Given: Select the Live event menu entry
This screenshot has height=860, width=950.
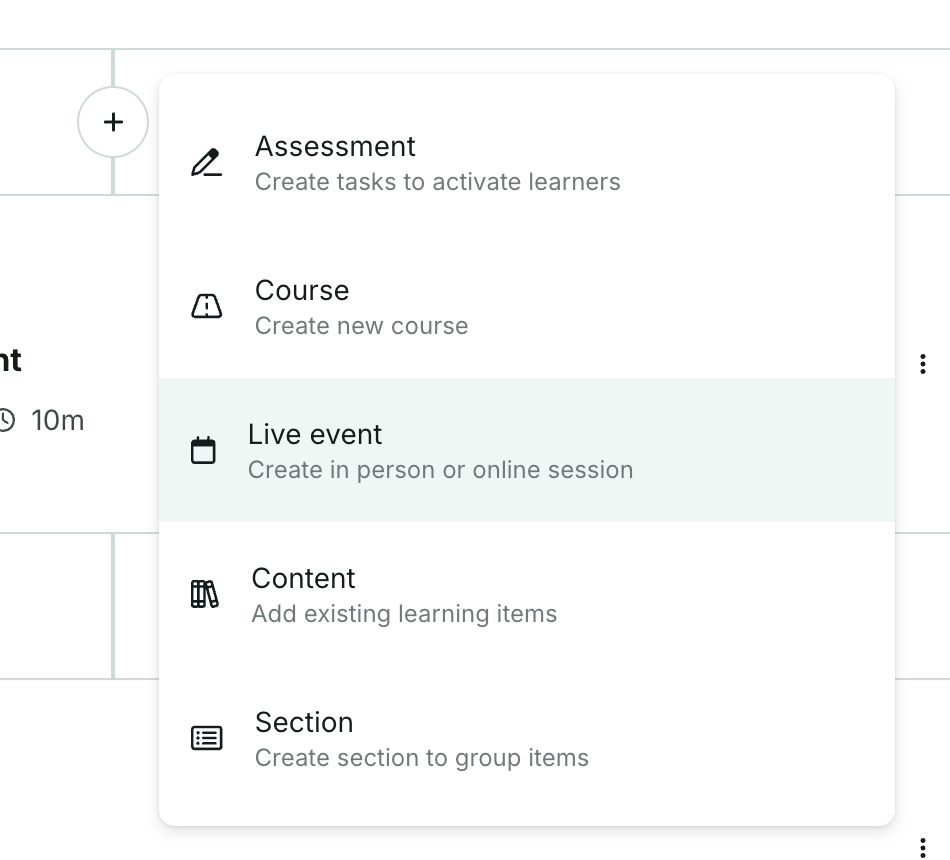Looking at the screenshot, I should pyautogui.click(x=315, y=434).
